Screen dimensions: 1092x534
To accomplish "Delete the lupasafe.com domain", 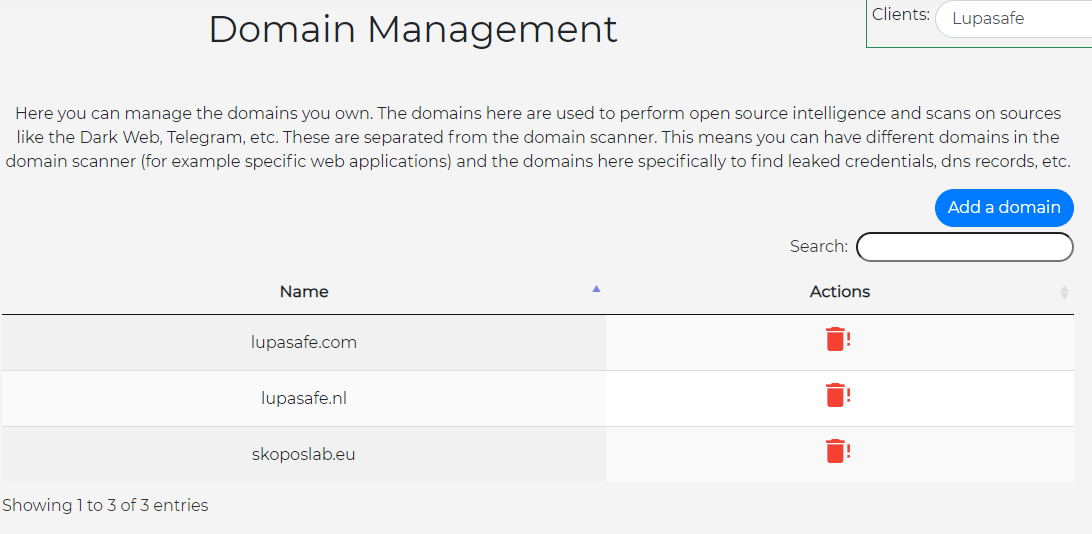I will (x=838, y=340).
